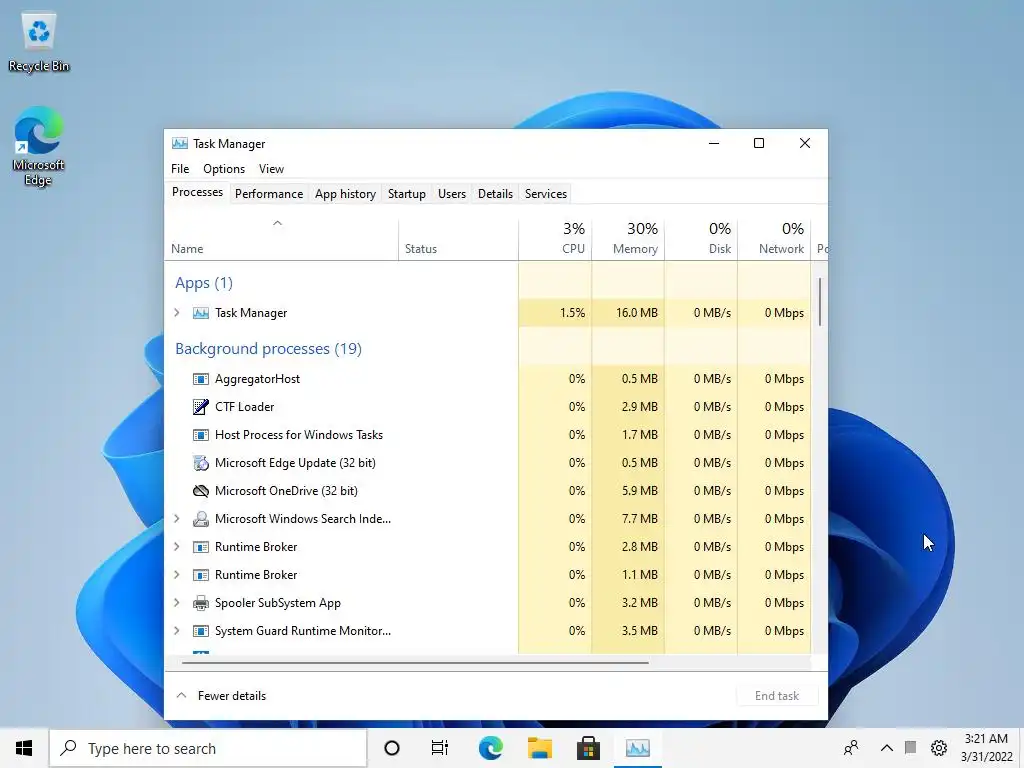
Task: Expand the Runtime Broker row using 1.1 MB
Action: point(176,575)
